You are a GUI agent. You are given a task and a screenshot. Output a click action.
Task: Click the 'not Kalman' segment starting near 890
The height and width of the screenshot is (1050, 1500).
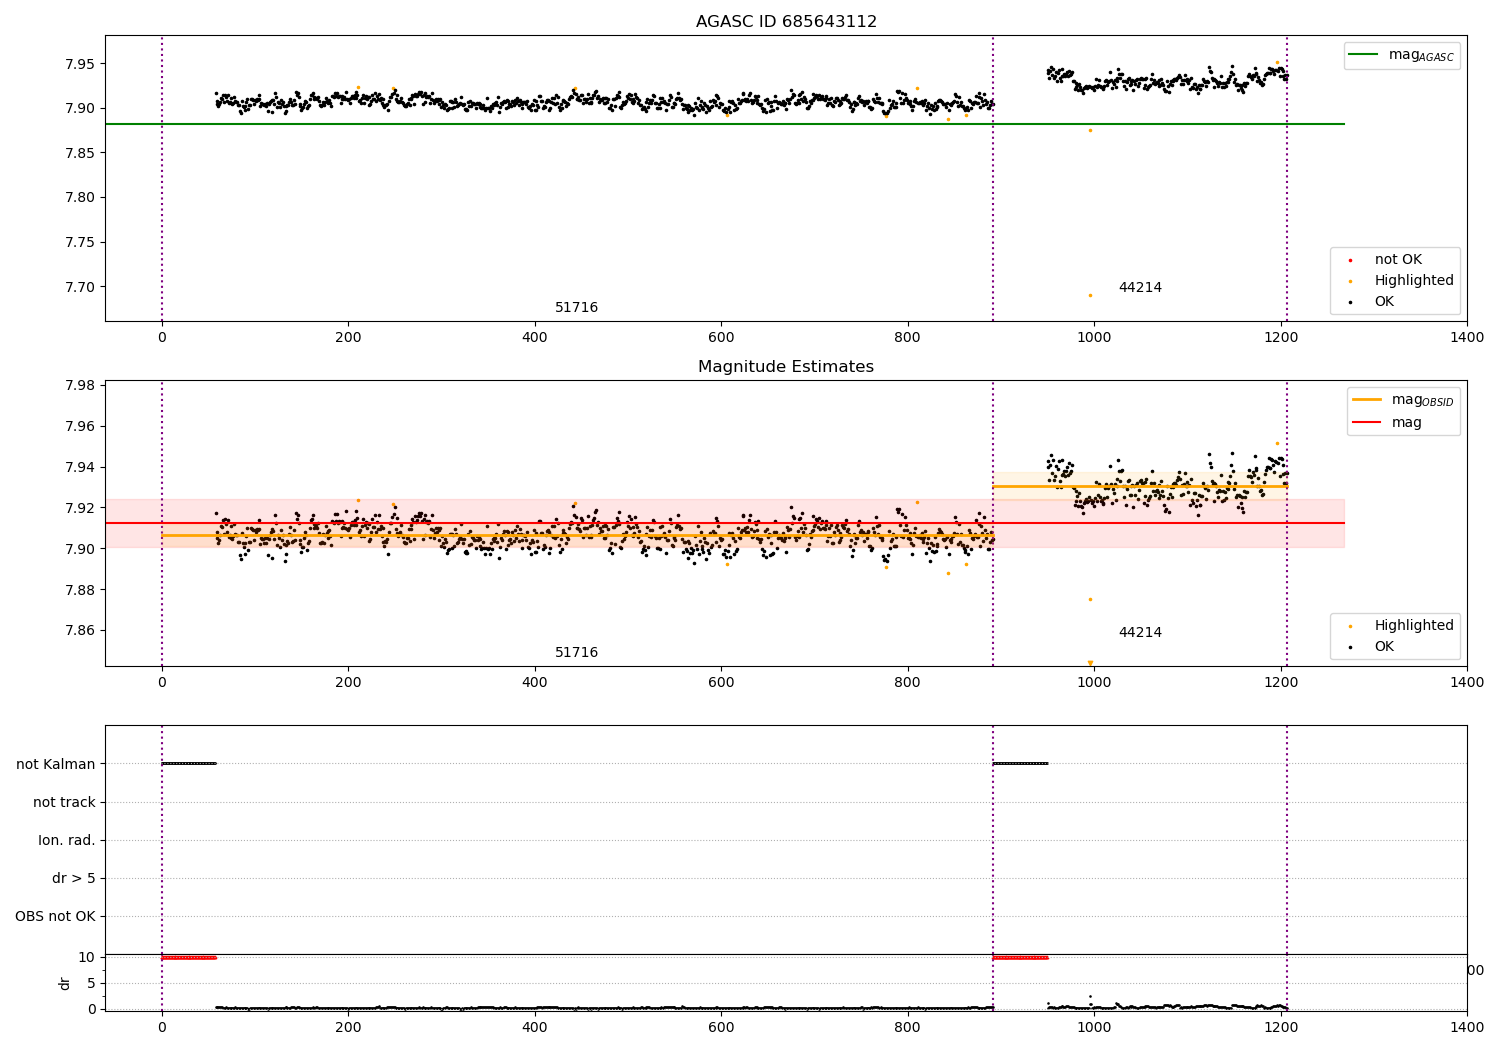click(1020, 764)
